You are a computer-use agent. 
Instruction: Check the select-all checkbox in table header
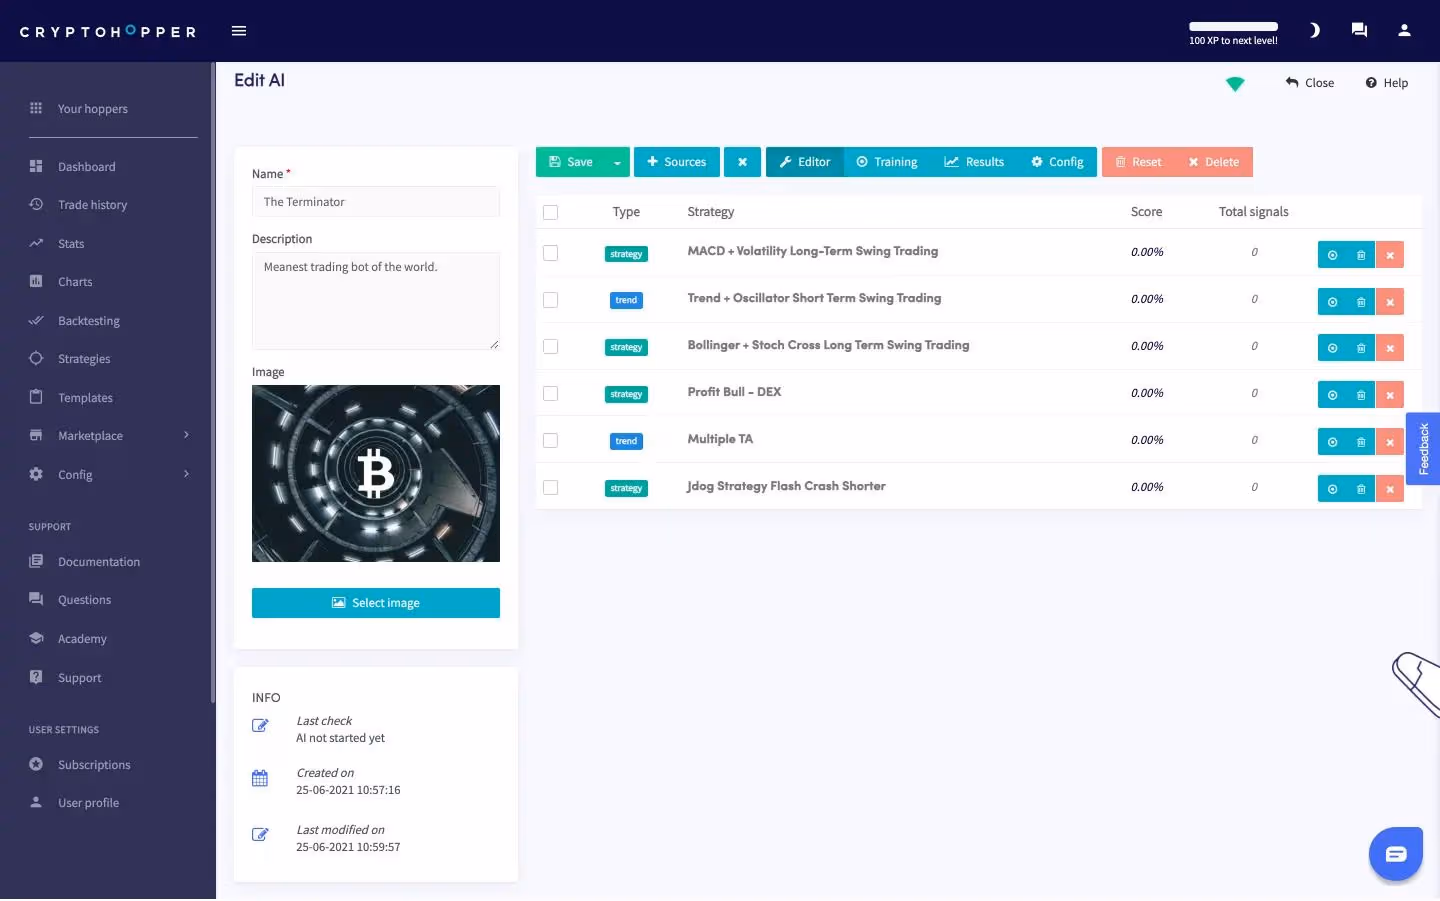[550, 212]
